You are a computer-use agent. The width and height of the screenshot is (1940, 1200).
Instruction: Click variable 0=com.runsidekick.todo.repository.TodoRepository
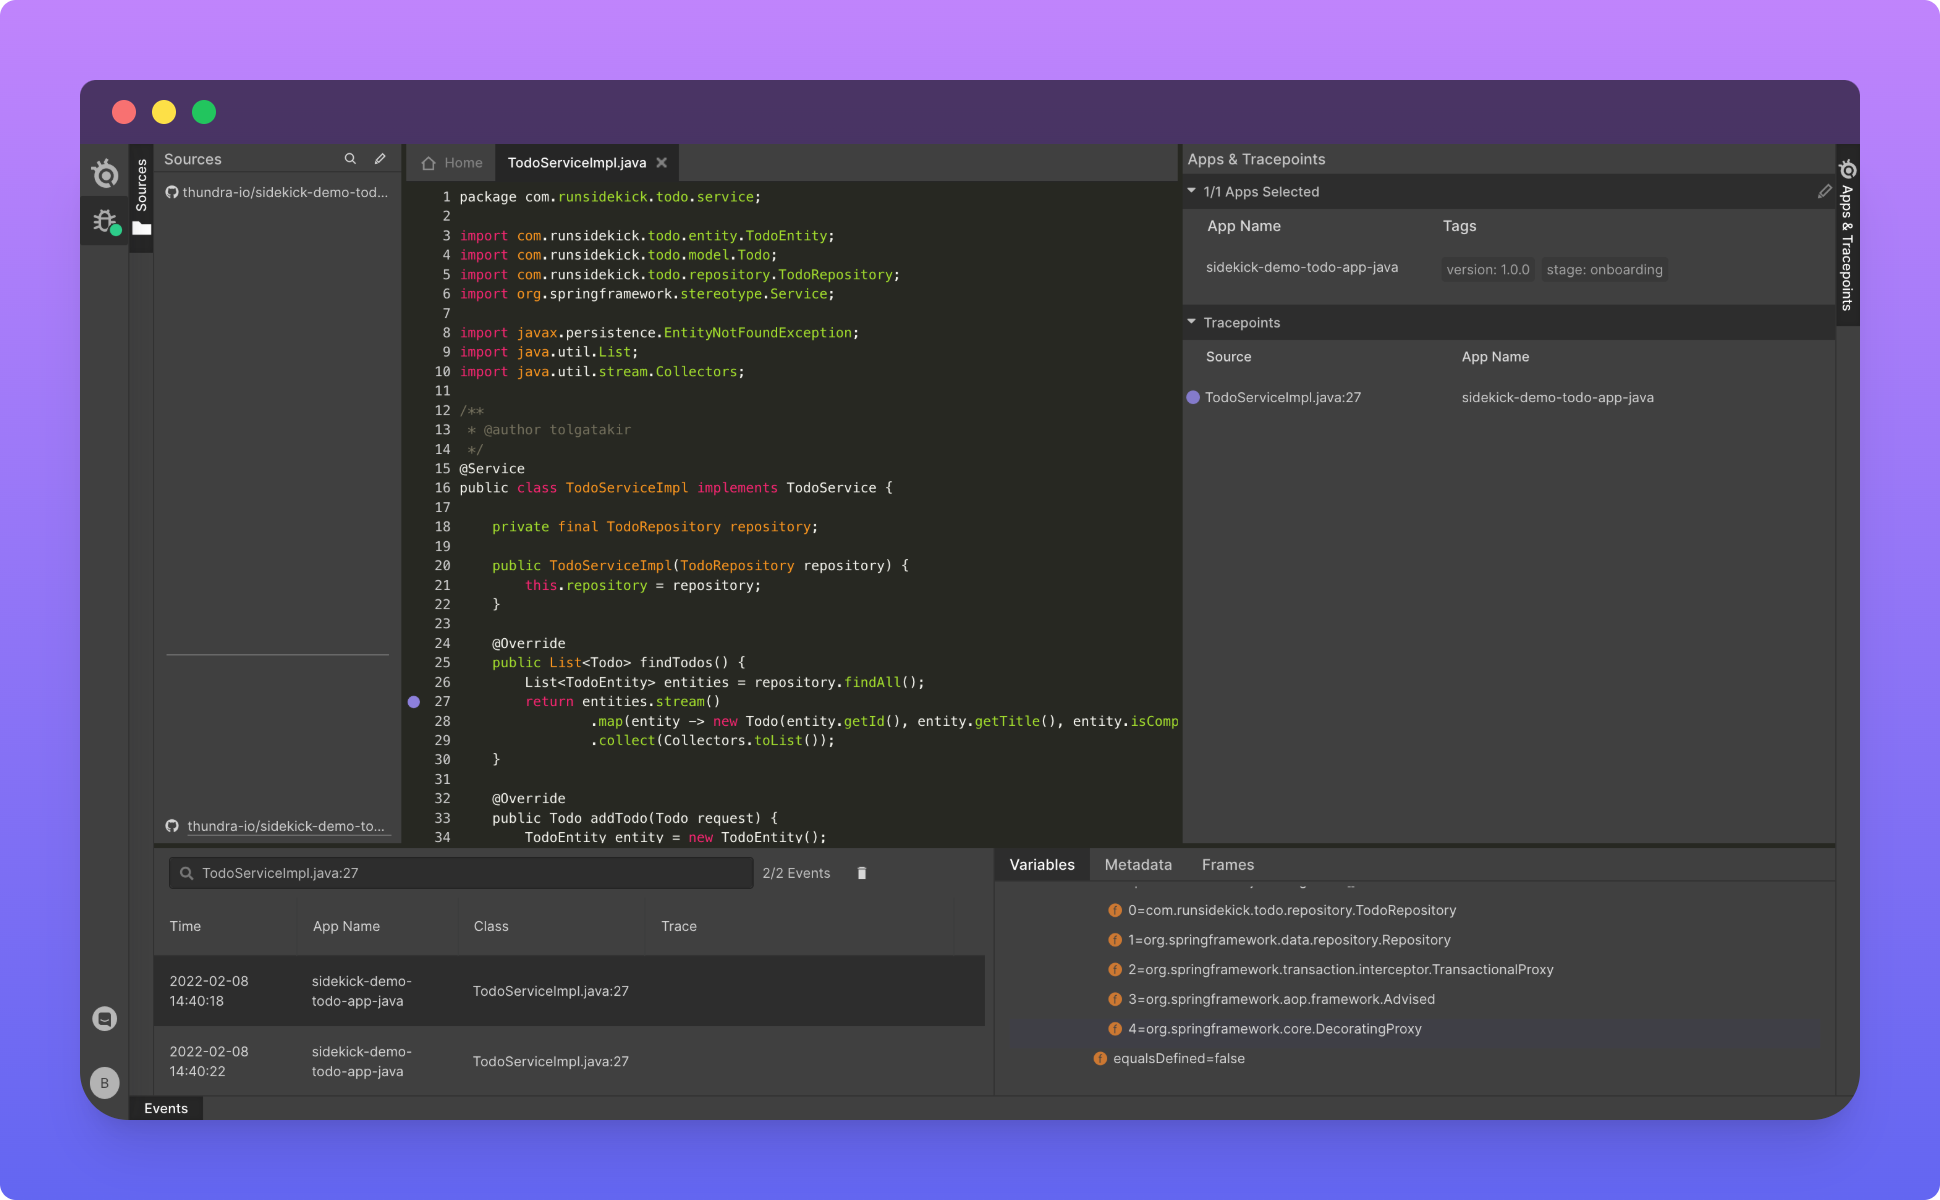coord(1292,911)
